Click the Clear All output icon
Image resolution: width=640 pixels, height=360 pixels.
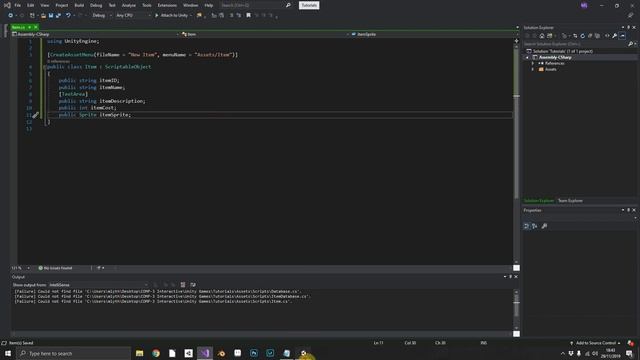(183, 285)
